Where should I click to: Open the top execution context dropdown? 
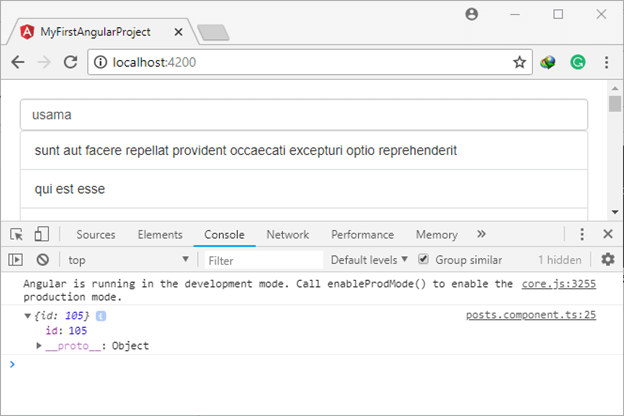(128, 260)
